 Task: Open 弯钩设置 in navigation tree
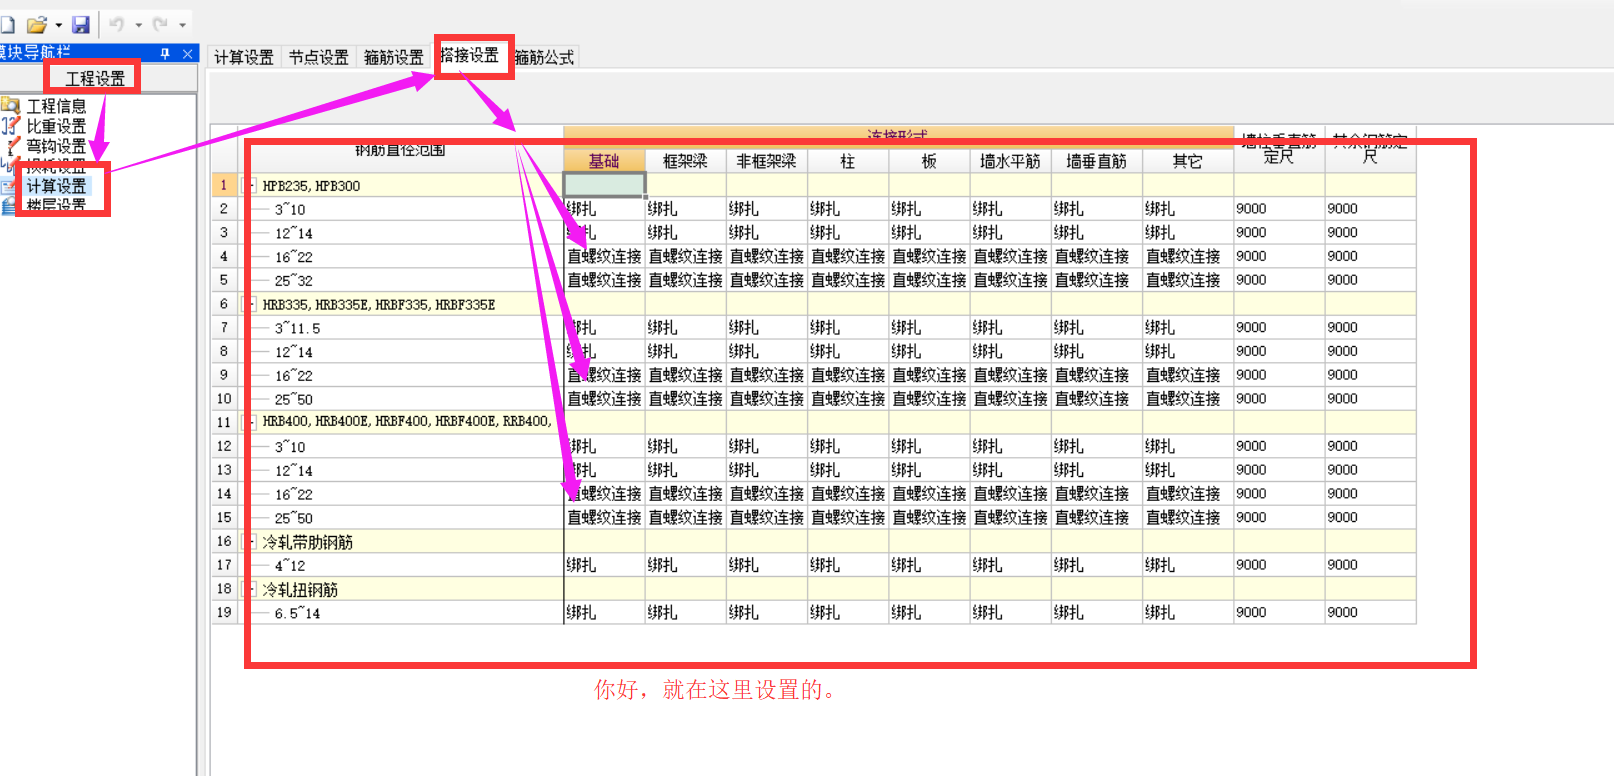[x=56, y=146]
